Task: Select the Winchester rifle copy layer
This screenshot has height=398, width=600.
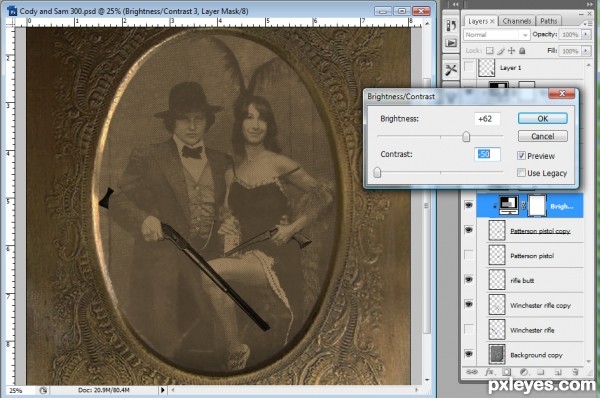Action: click(530, 305)
